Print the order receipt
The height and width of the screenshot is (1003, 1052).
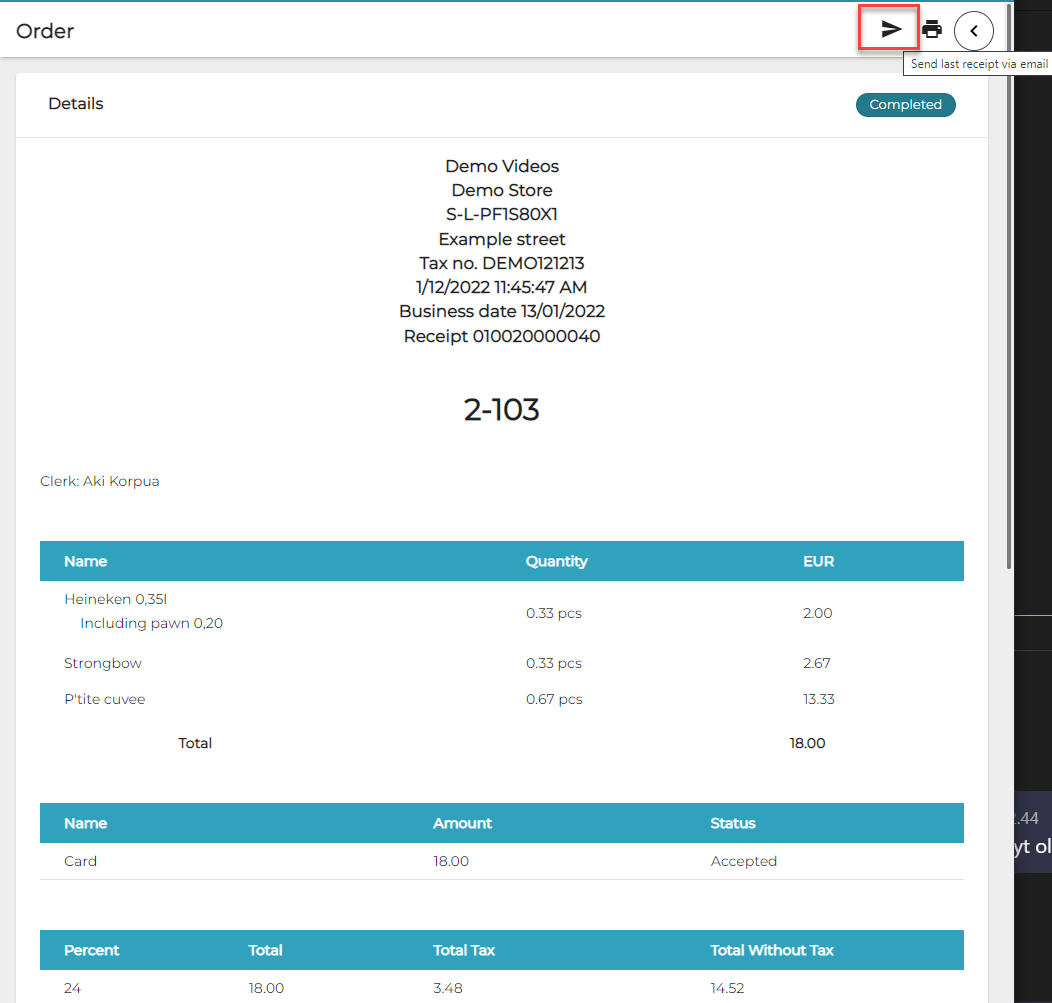coord(932,30)
